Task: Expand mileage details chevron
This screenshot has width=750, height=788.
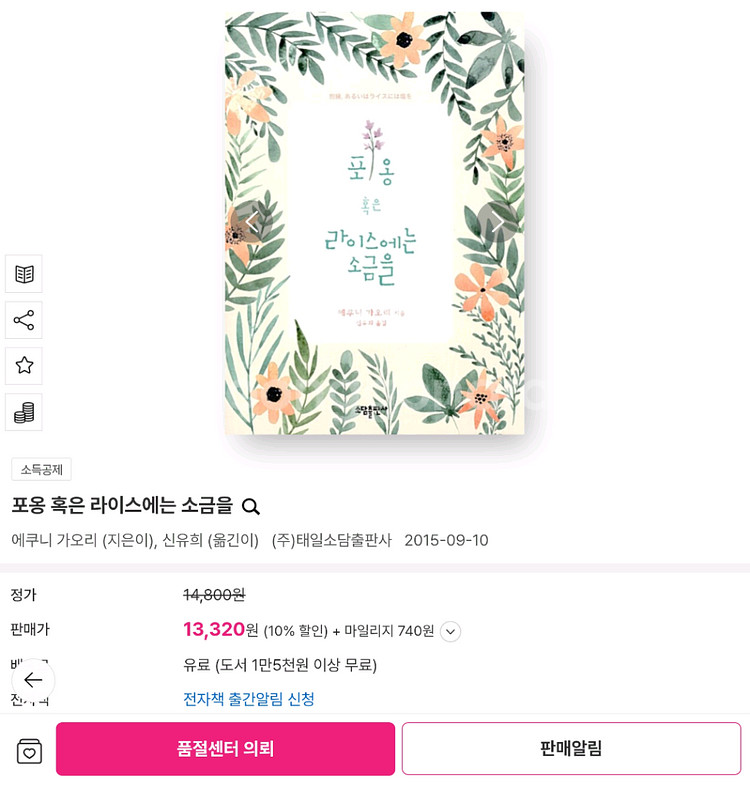Action: (x=450, y=632)
